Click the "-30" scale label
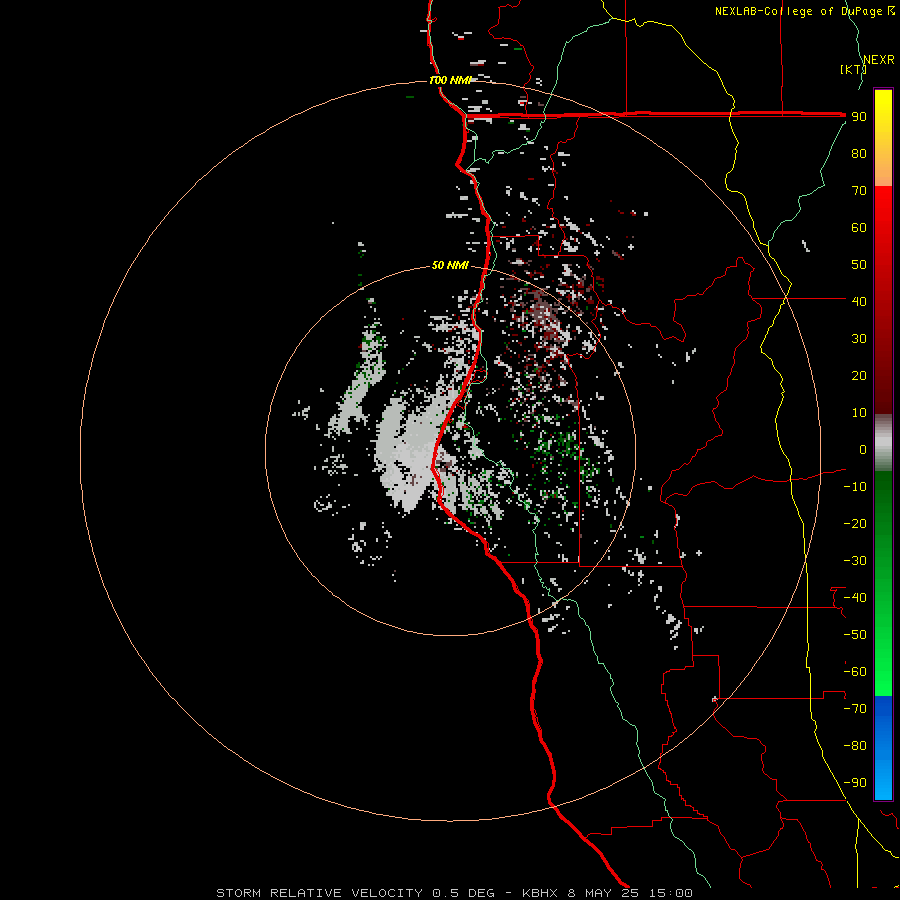 coord(855,561)
